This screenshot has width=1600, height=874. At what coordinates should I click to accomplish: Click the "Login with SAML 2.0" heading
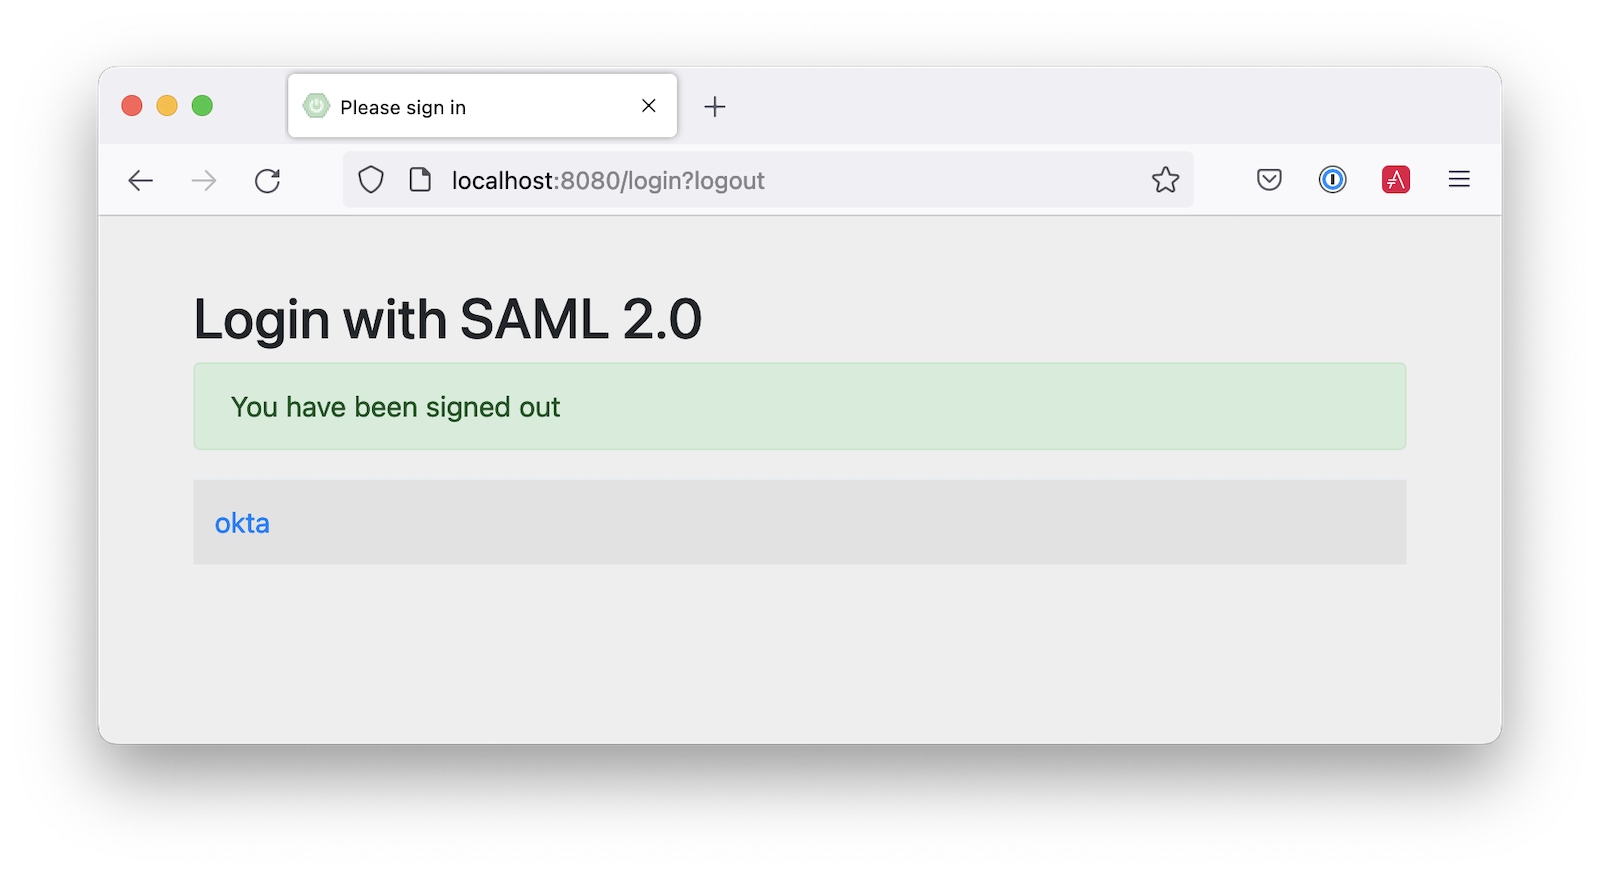pos(447,320)
